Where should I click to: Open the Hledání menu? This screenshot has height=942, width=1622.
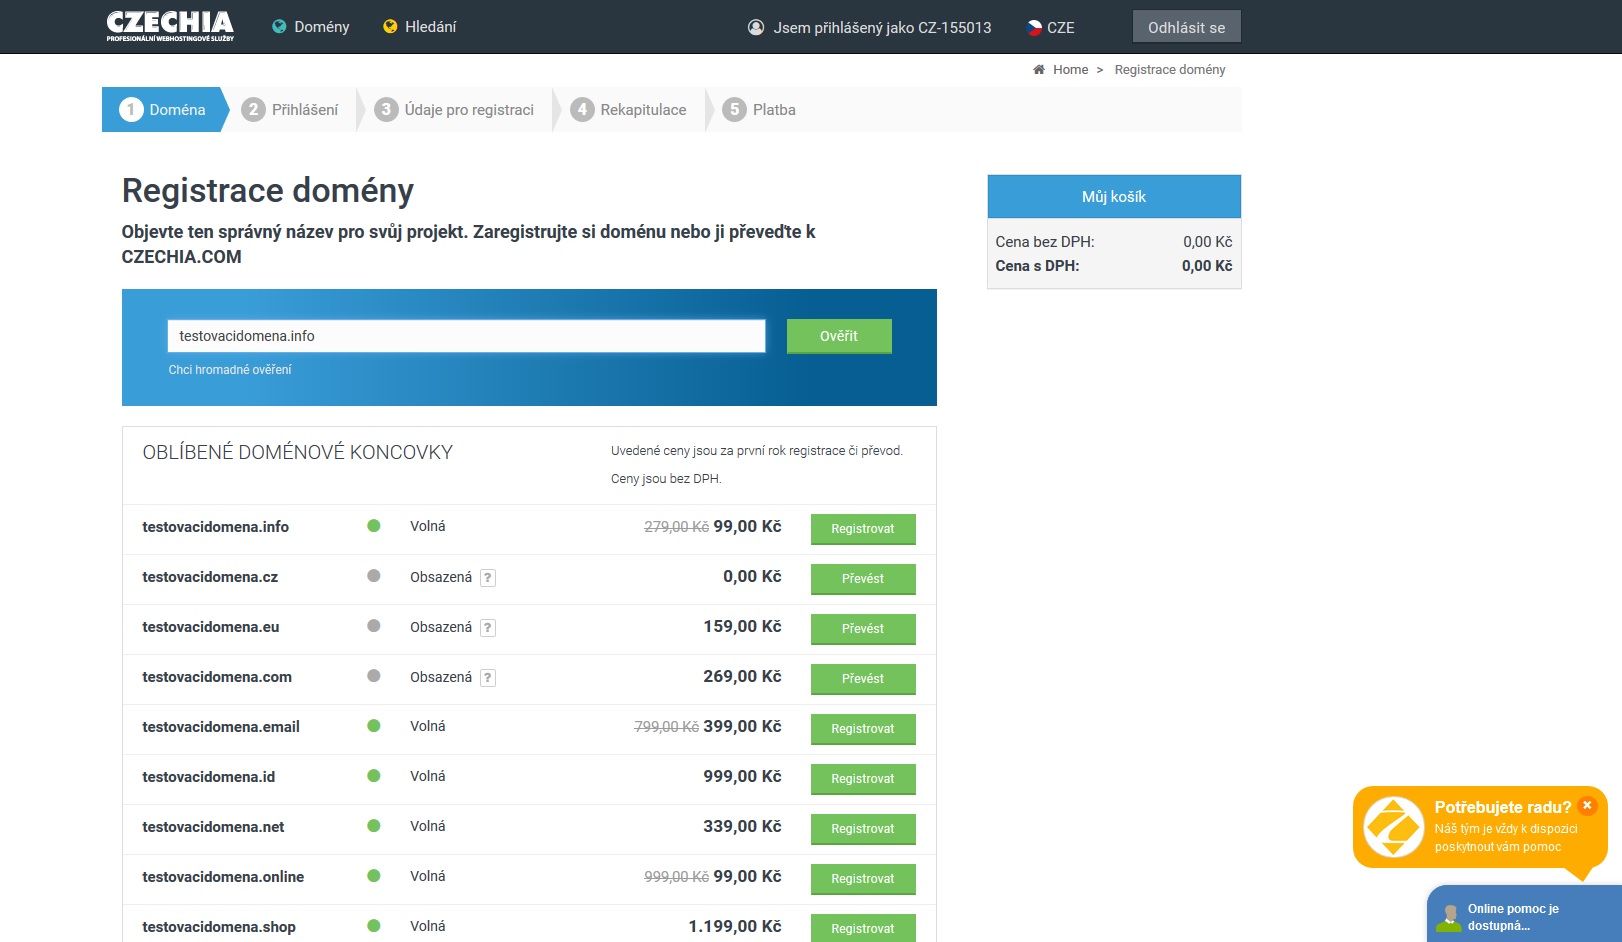pos(420,27)
